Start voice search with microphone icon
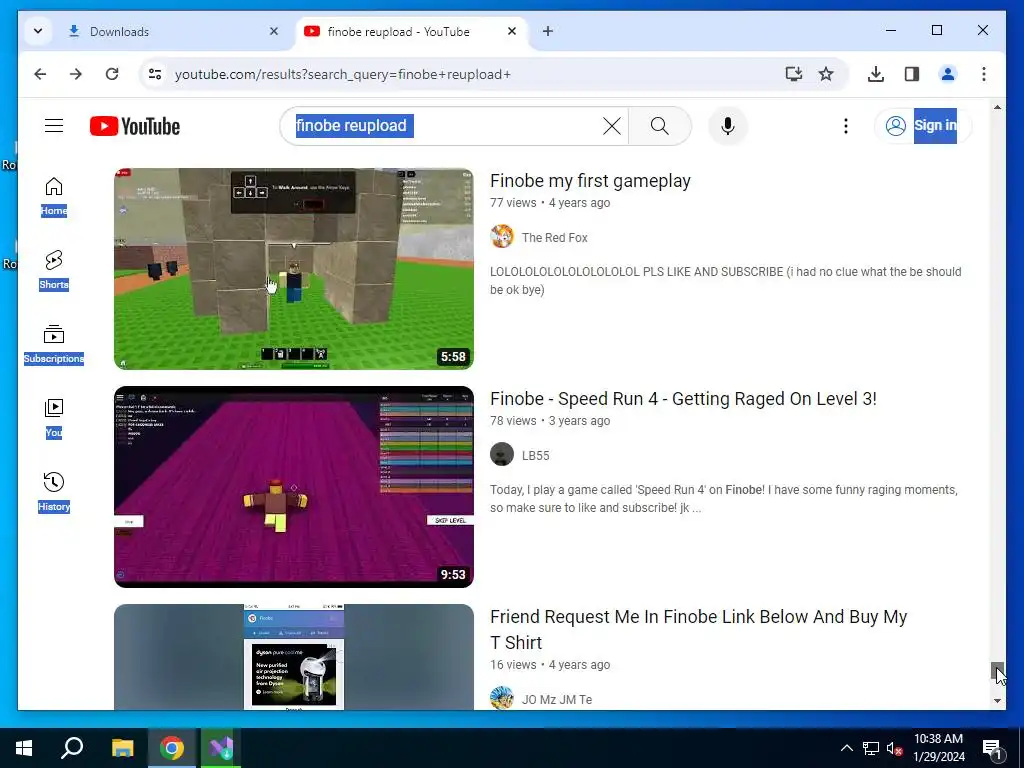Image resolution: width=1024 pixels, height=768 pixels. (728, 125)
